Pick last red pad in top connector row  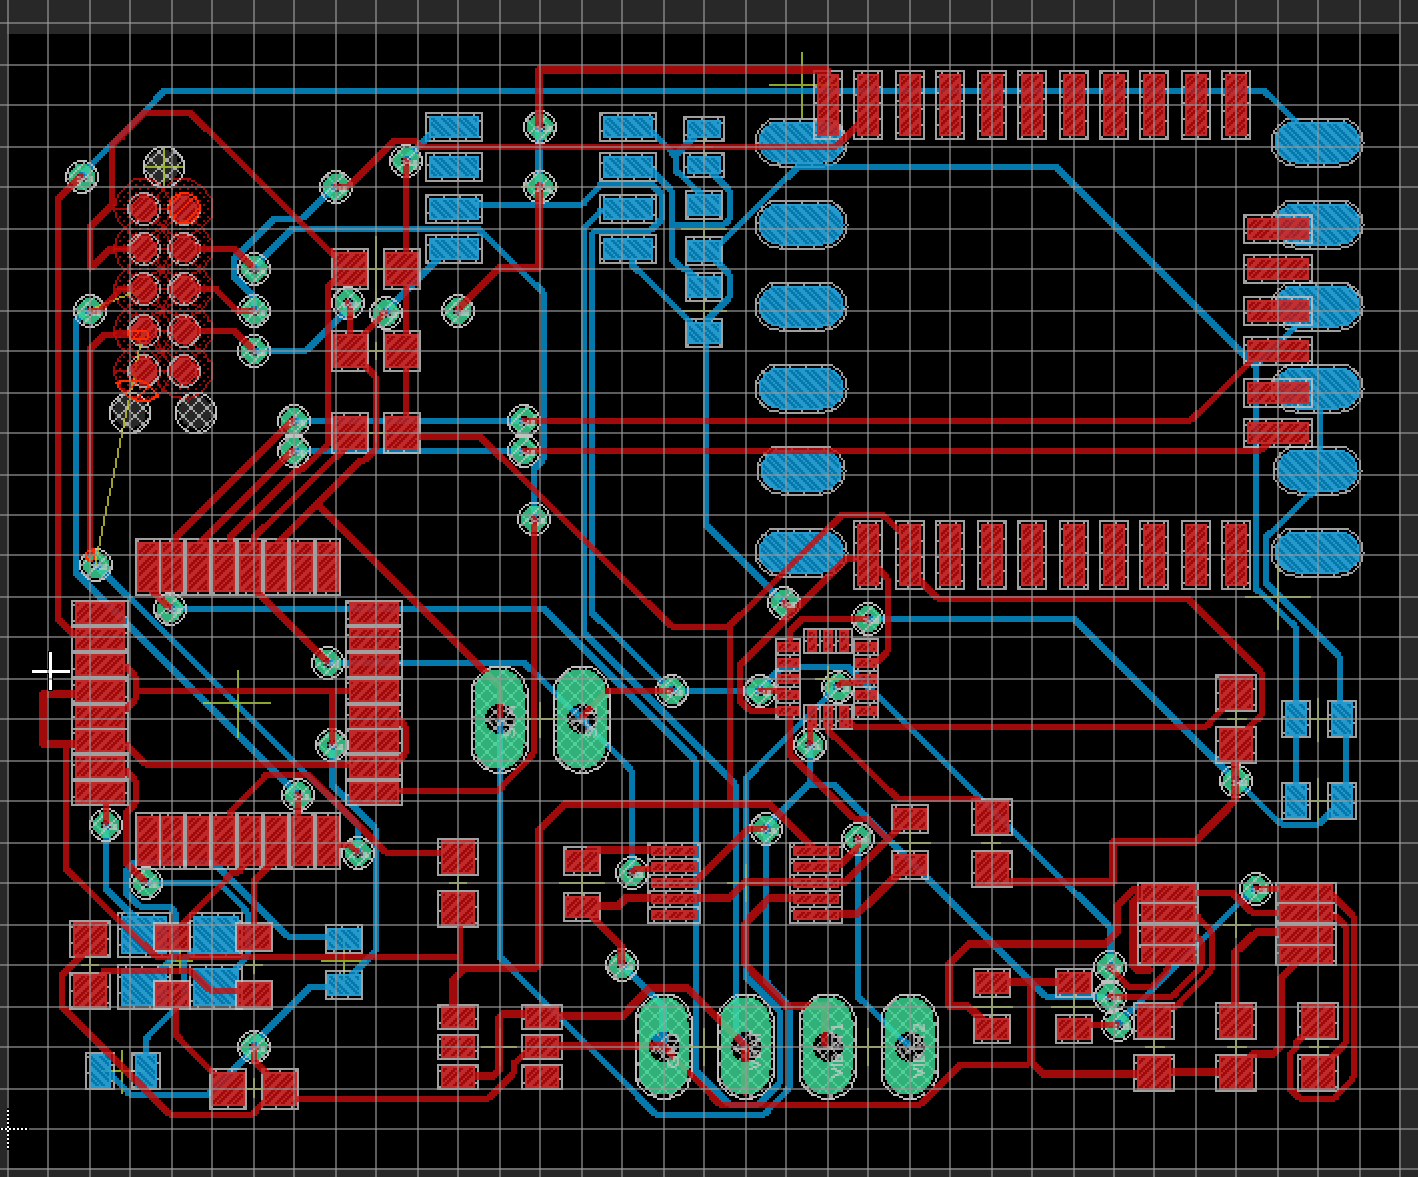point(1236,104)
